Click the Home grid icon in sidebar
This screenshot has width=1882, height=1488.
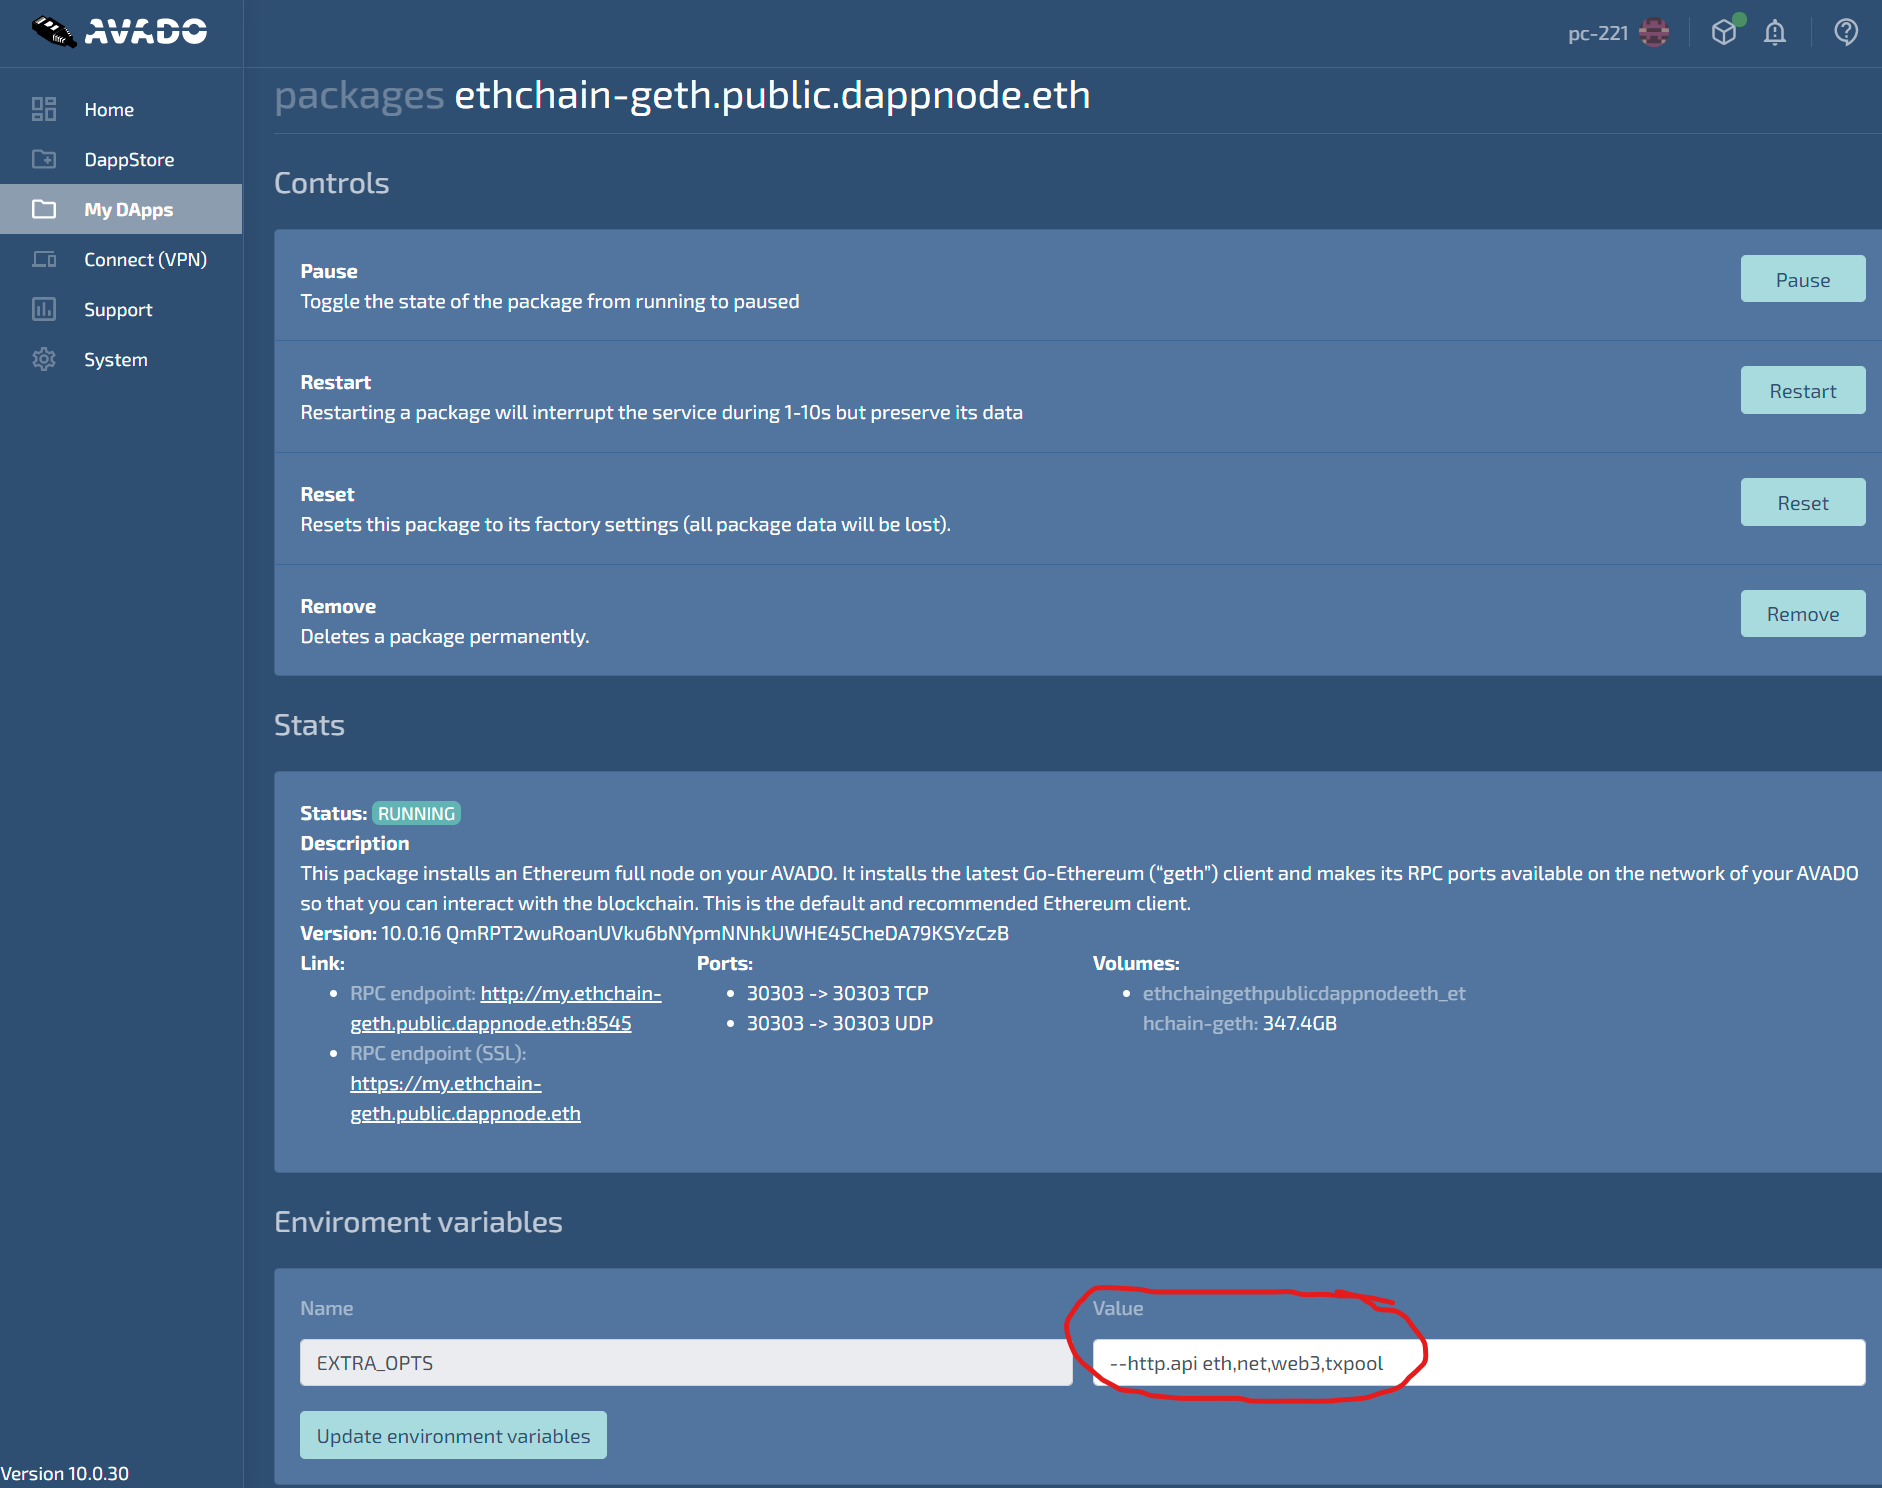tap(44, 109)
